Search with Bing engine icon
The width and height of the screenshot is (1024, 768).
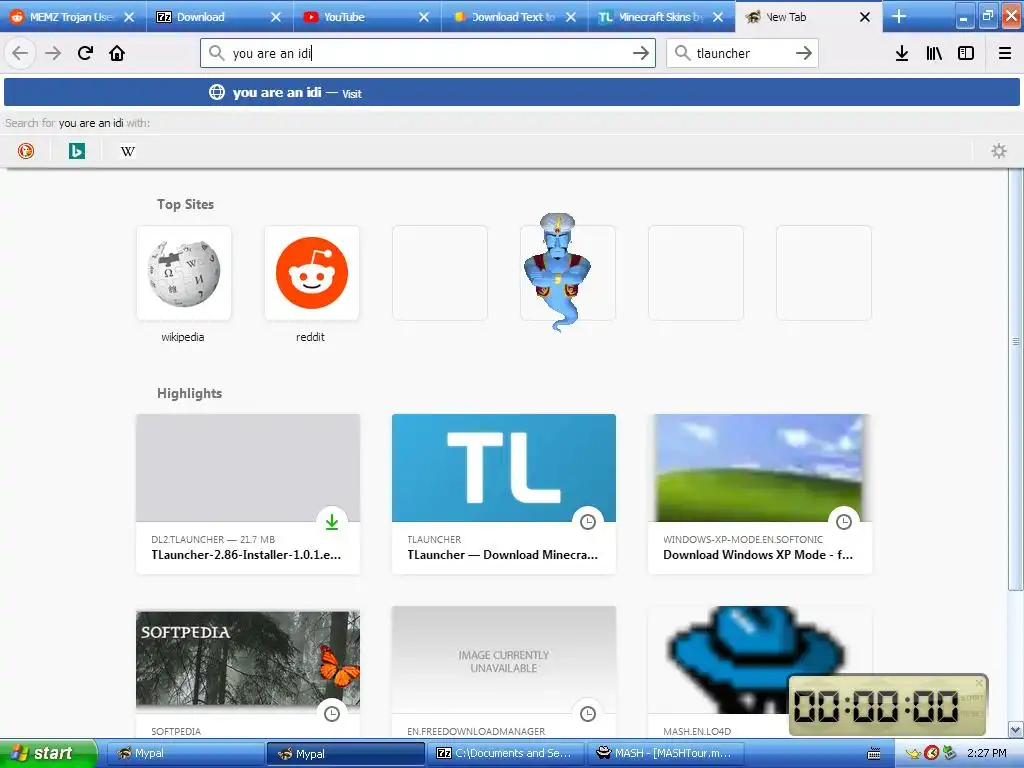pyautogui.click(x=76, y=151)
